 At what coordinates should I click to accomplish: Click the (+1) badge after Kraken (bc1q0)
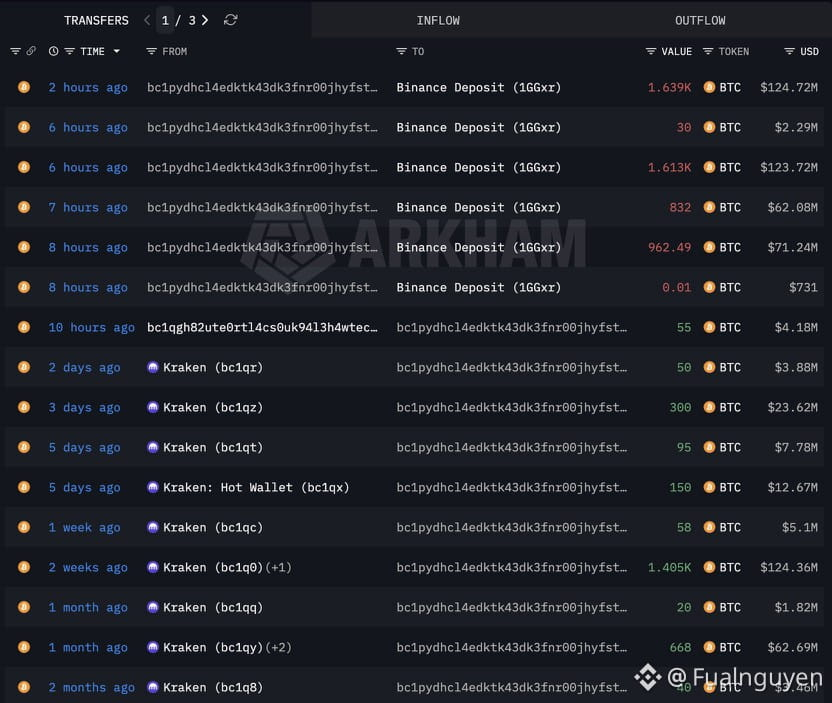pyautogui.click(x=278, y=567)
